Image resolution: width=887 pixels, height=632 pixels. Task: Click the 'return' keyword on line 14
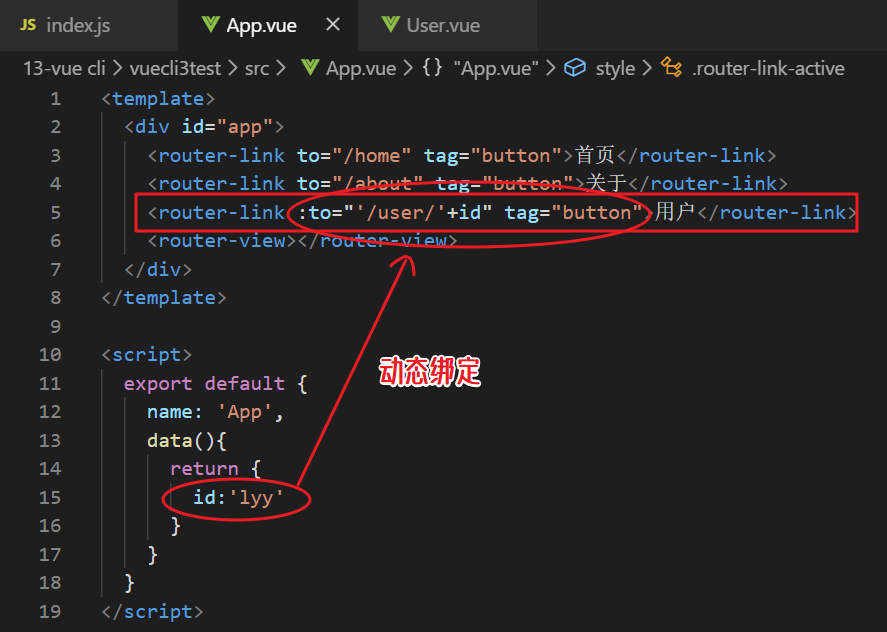pos(204,468)
